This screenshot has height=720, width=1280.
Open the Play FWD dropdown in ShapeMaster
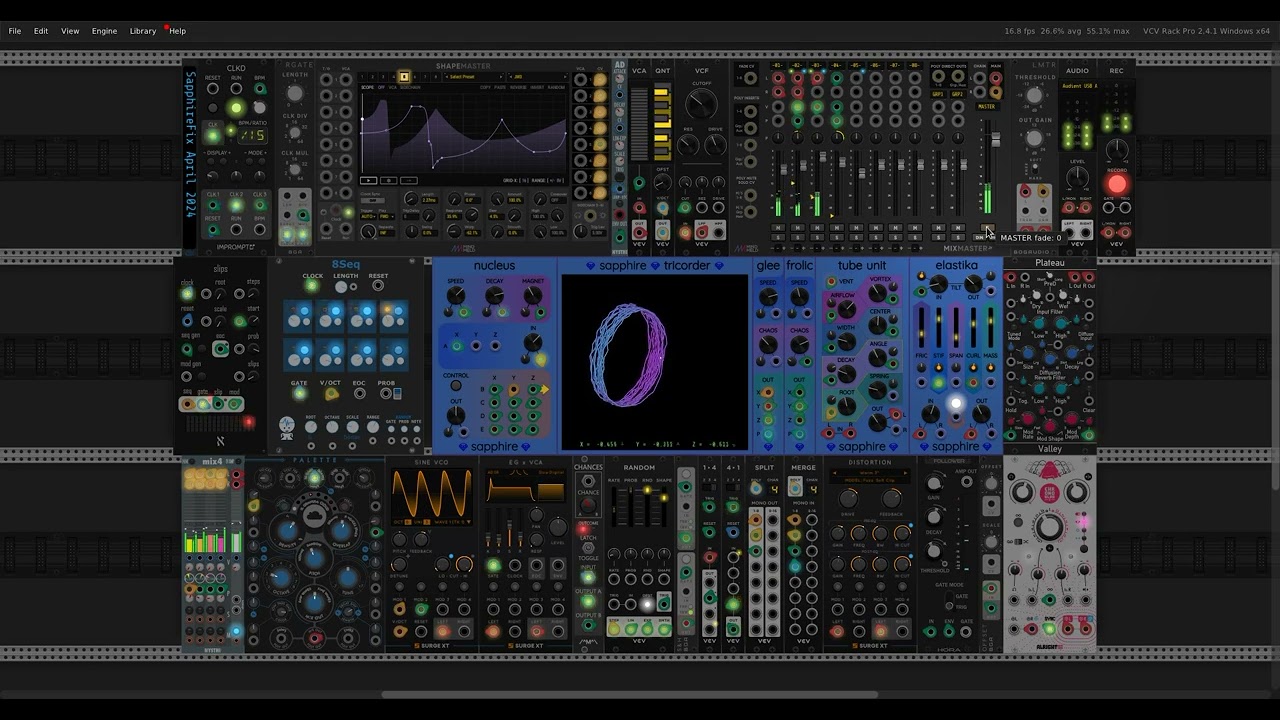[x=386, y=216]
